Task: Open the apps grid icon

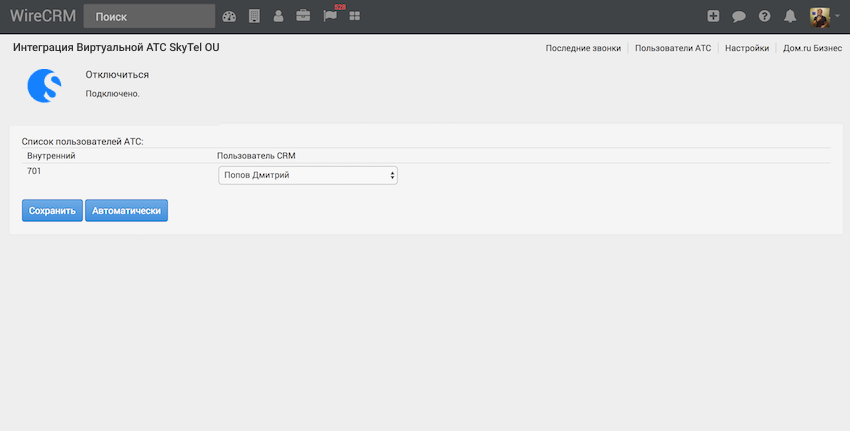Action: (x=355, y=16)
